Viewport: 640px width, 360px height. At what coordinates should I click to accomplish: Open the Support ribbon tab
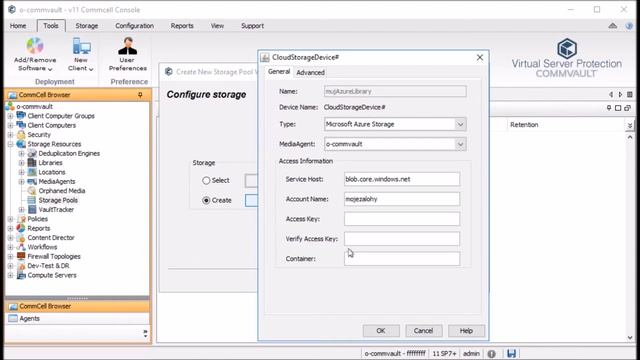pyautogui.click(x=252, y=26)
